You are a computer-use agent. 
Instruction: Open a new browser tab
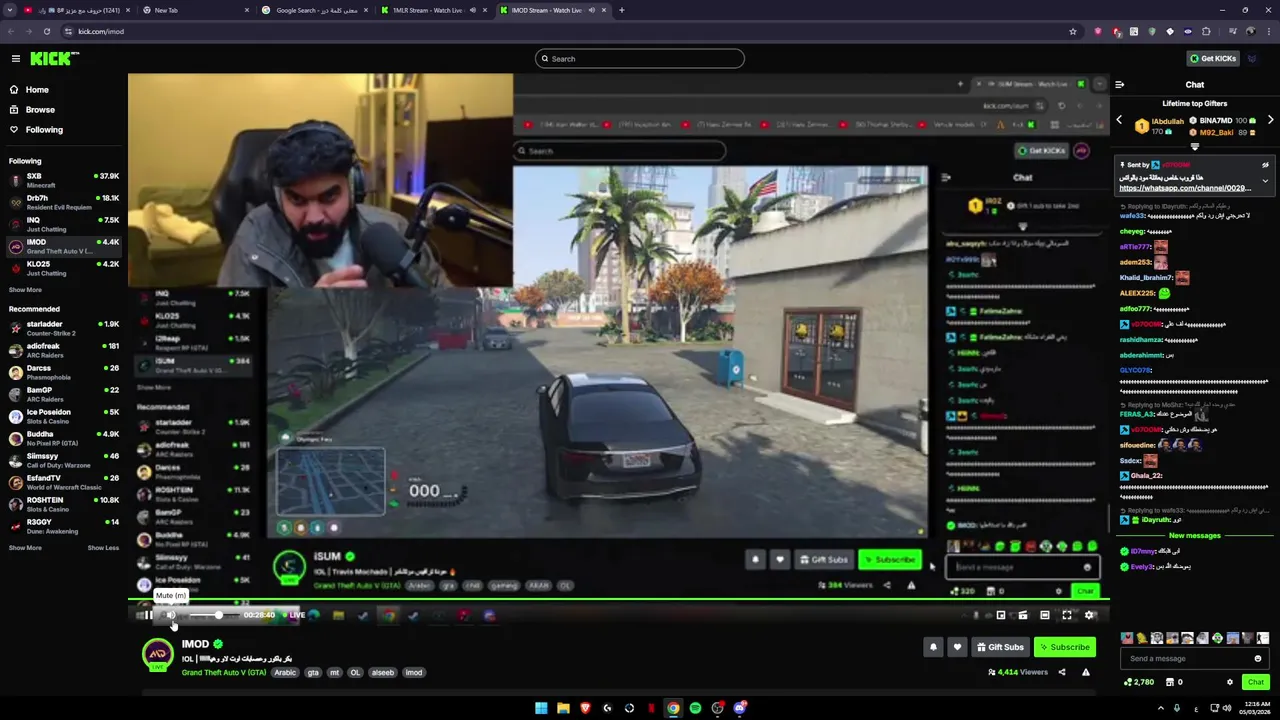click(621, 10)
